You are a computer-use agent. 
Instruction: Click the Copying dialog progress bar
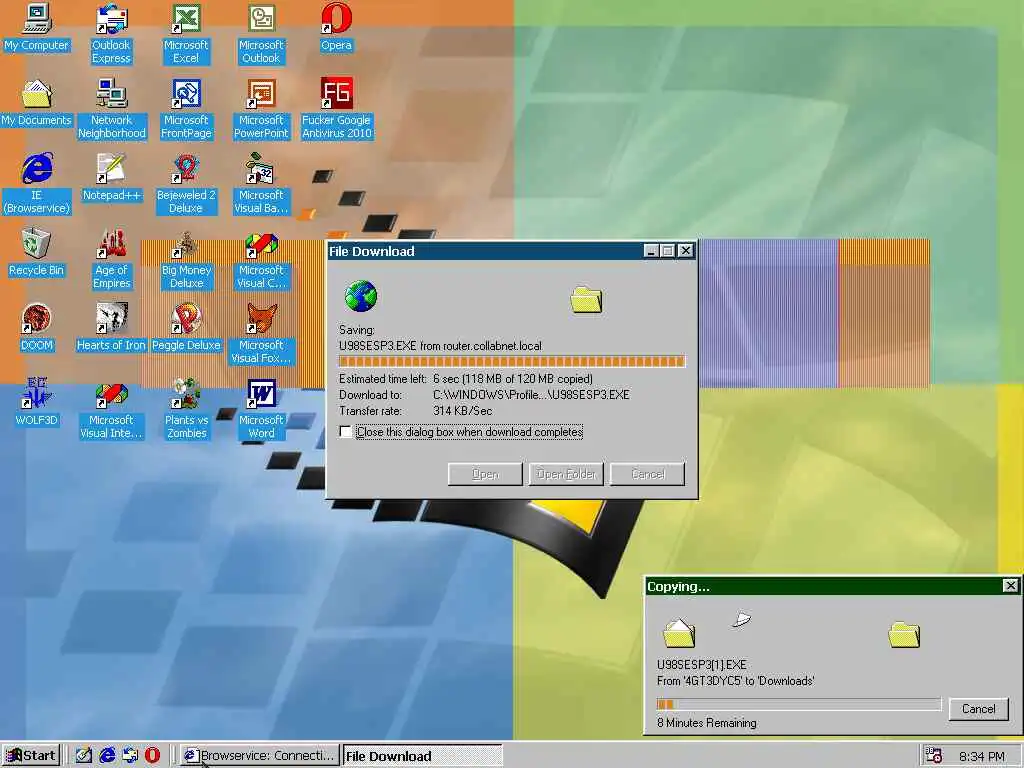[x=799, y=704]
